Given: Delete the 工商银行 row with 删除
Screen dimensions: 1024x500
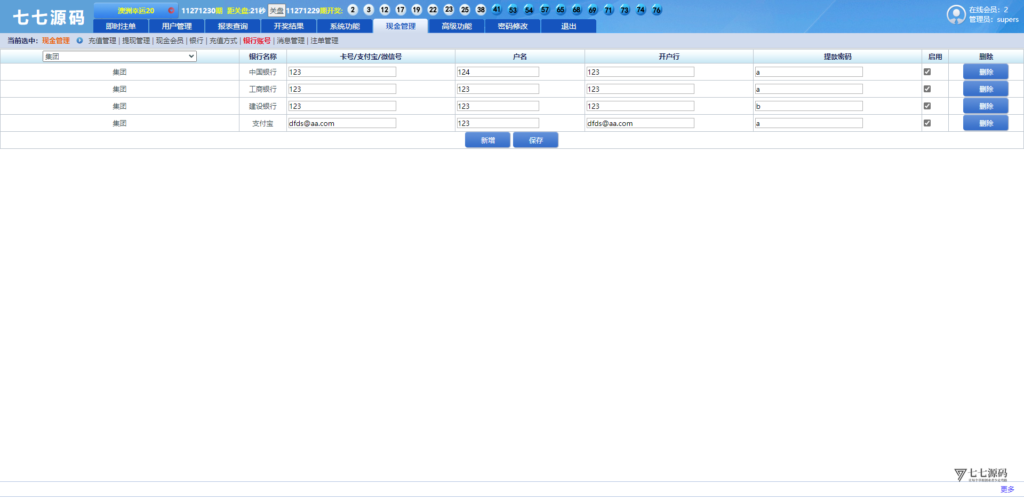Looking at the screenshot, I should [986, 89].
